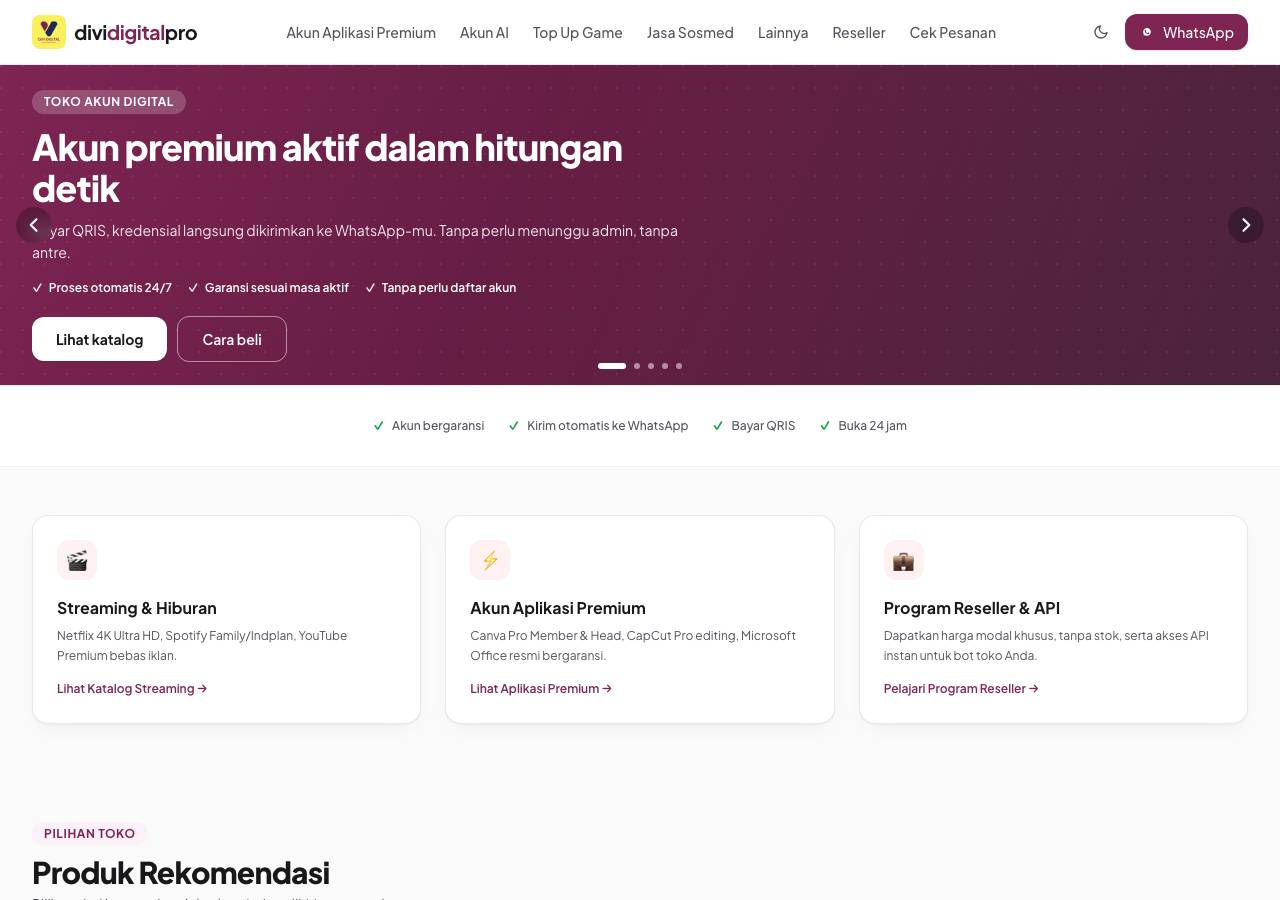Click the Cara beli button
The image size is (1280, 900).
pyautogui.click(x=232, y=339)
